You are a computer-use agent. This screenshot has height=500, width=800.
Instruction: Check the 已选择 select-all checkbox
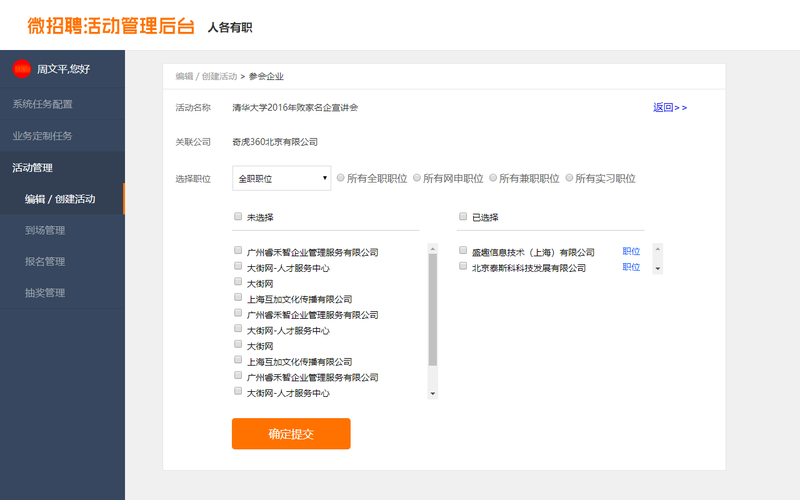click(x=463, y=216)
